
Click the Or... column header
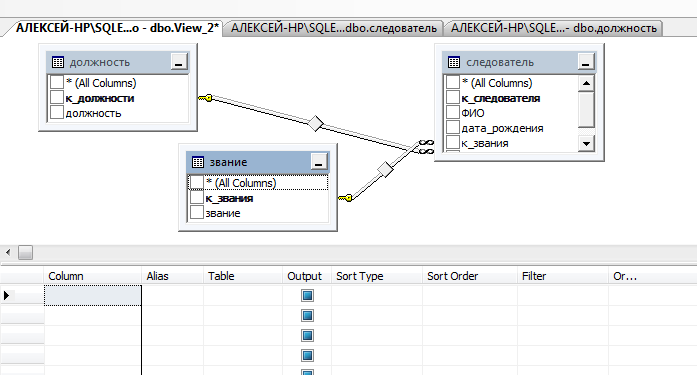click(x=652, y=276)
